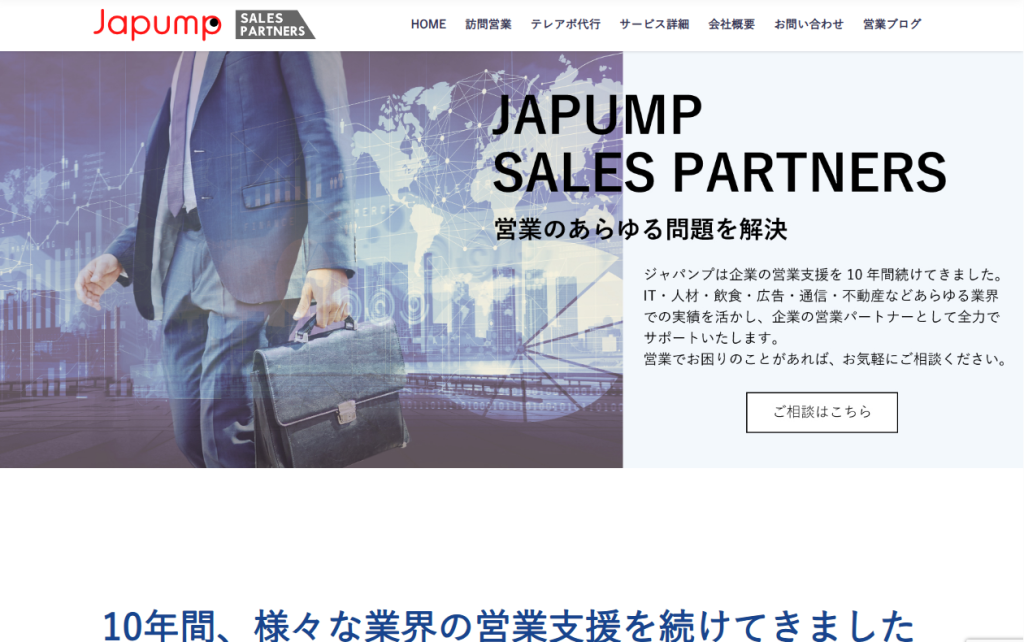The height and width of the screenshot is (642, 1024).
Task: Open the 会社概要 page
Action: [x=731, y=24]
